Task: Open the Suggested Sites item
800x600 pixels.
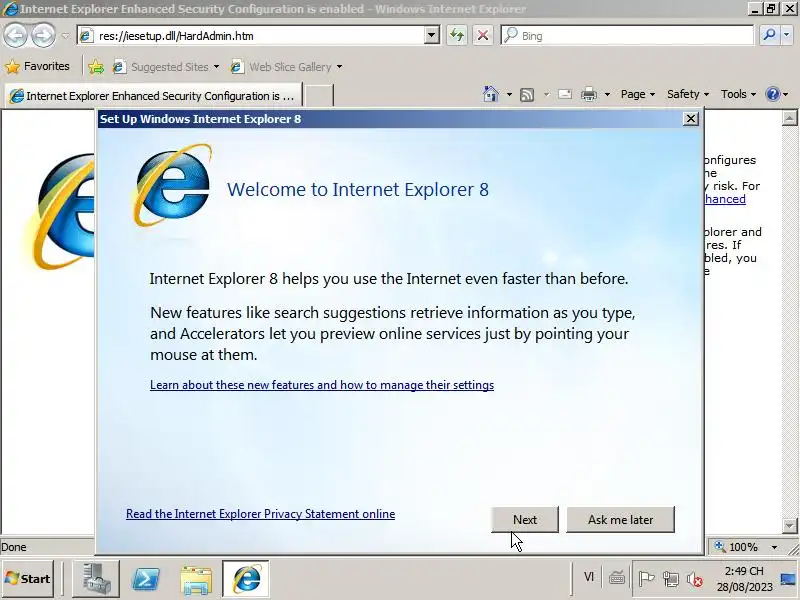Action: (x=166, y=67)
